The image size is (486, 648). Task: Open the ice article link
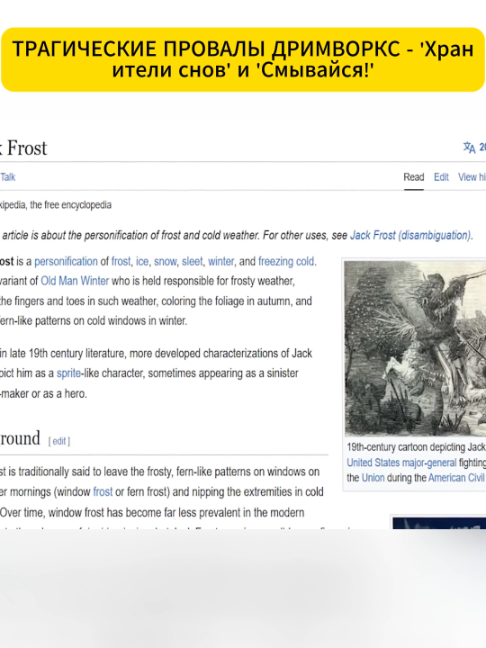pos(142,262)
